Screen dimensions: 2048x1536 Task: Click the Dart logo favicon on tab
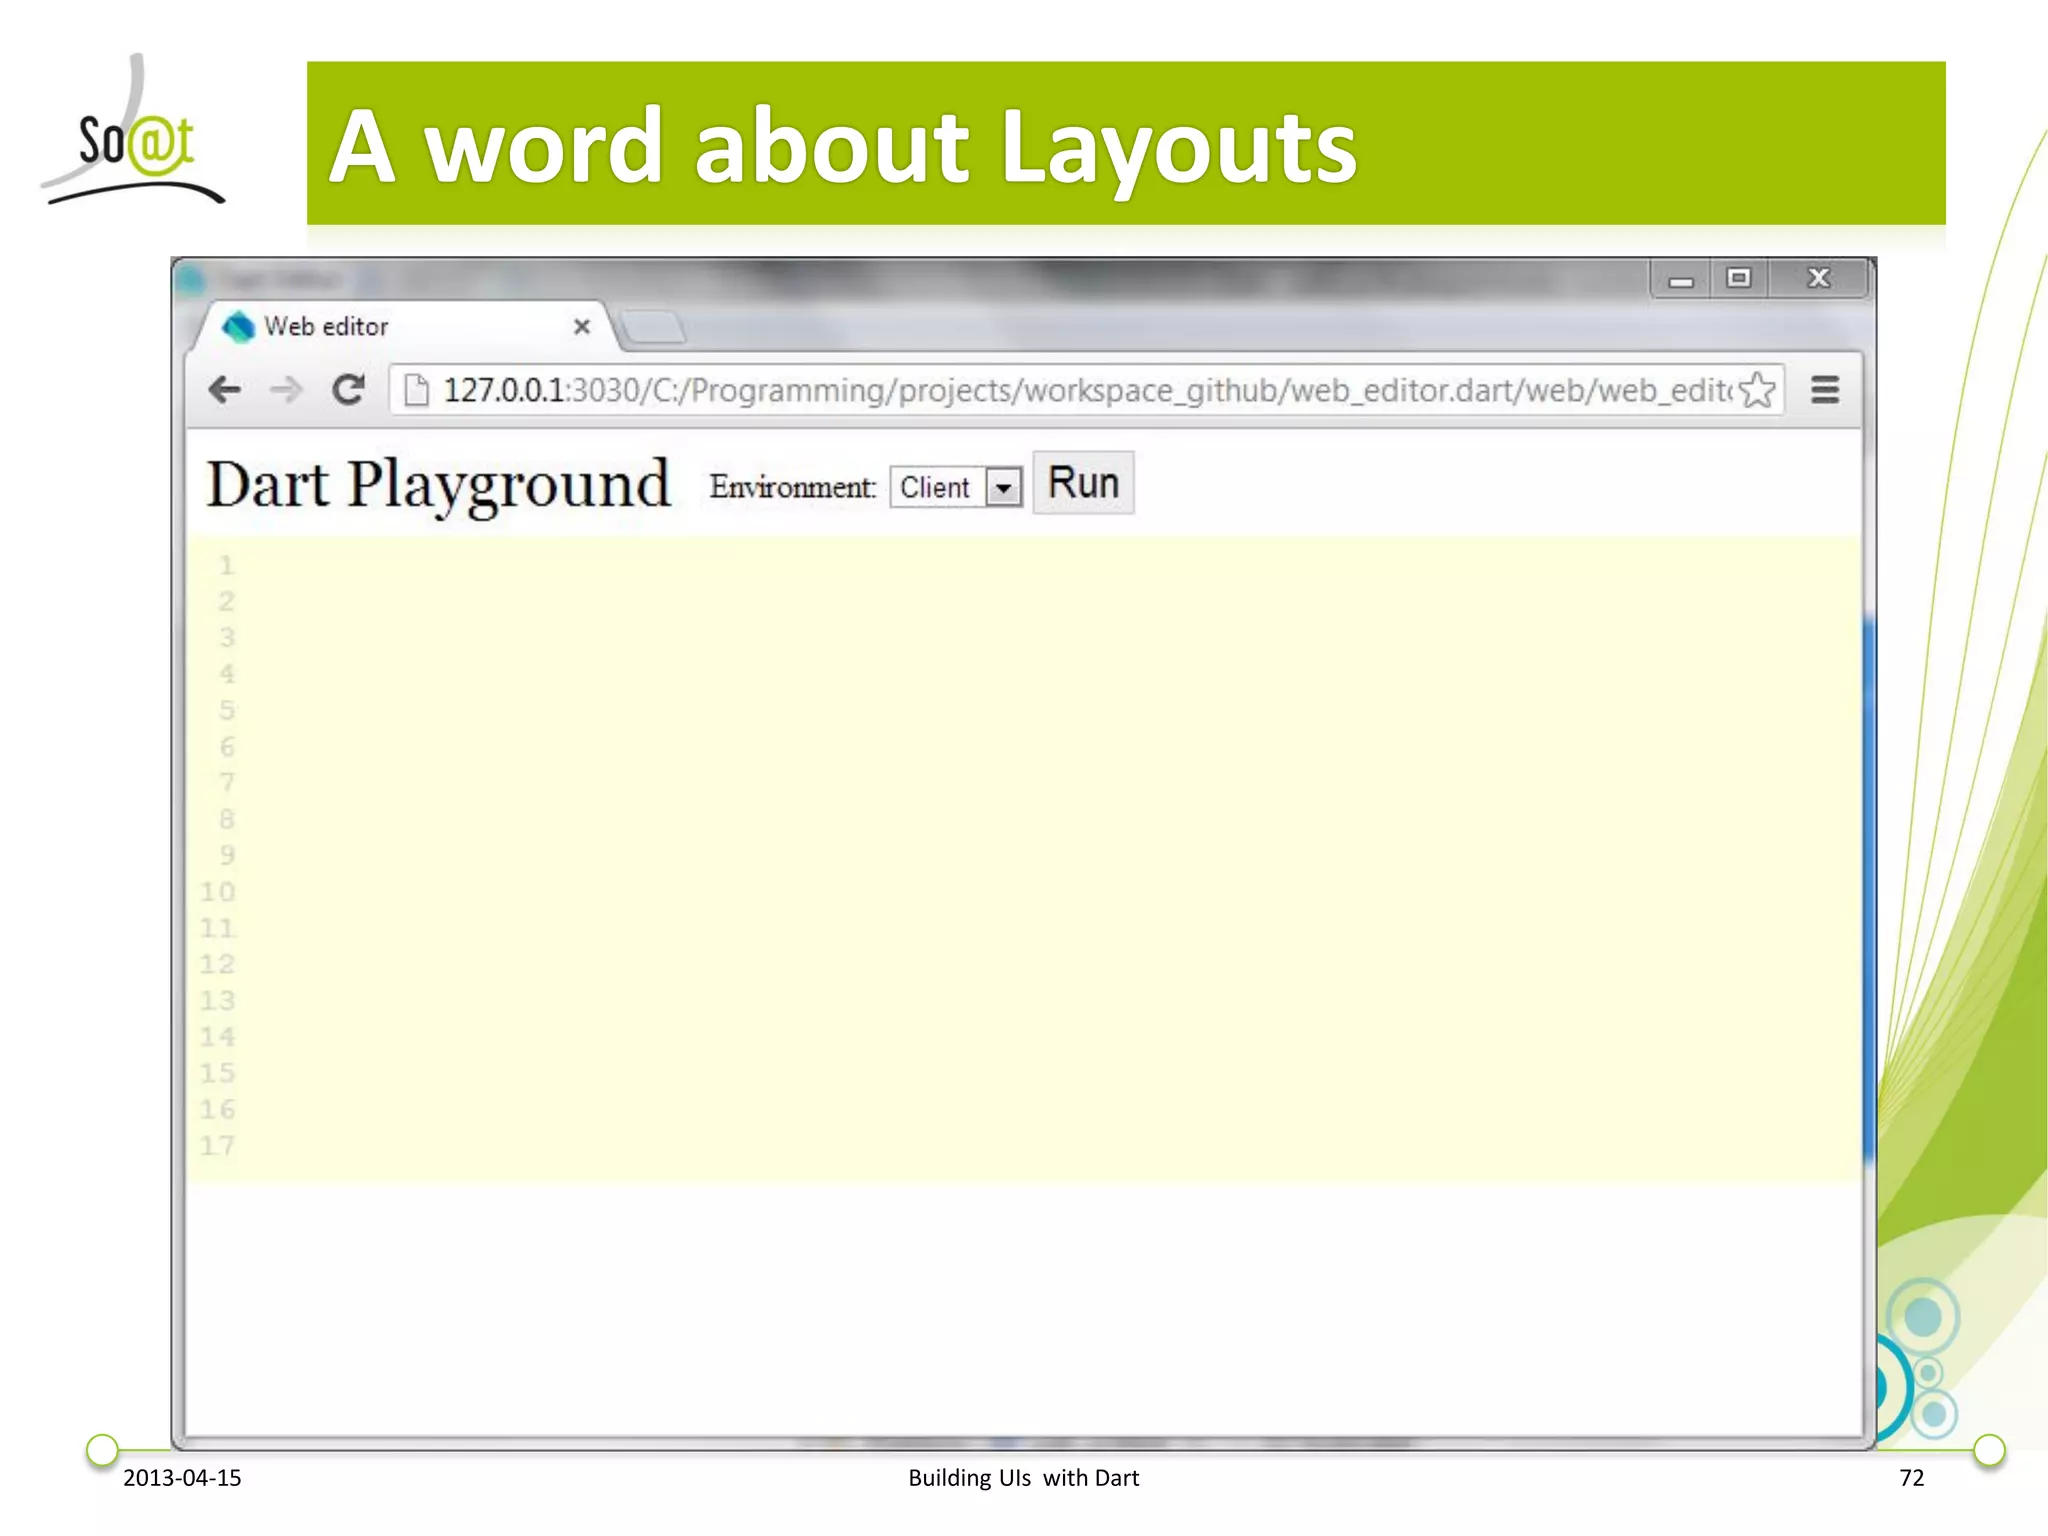pyautogui.click(x=238, y=327)
